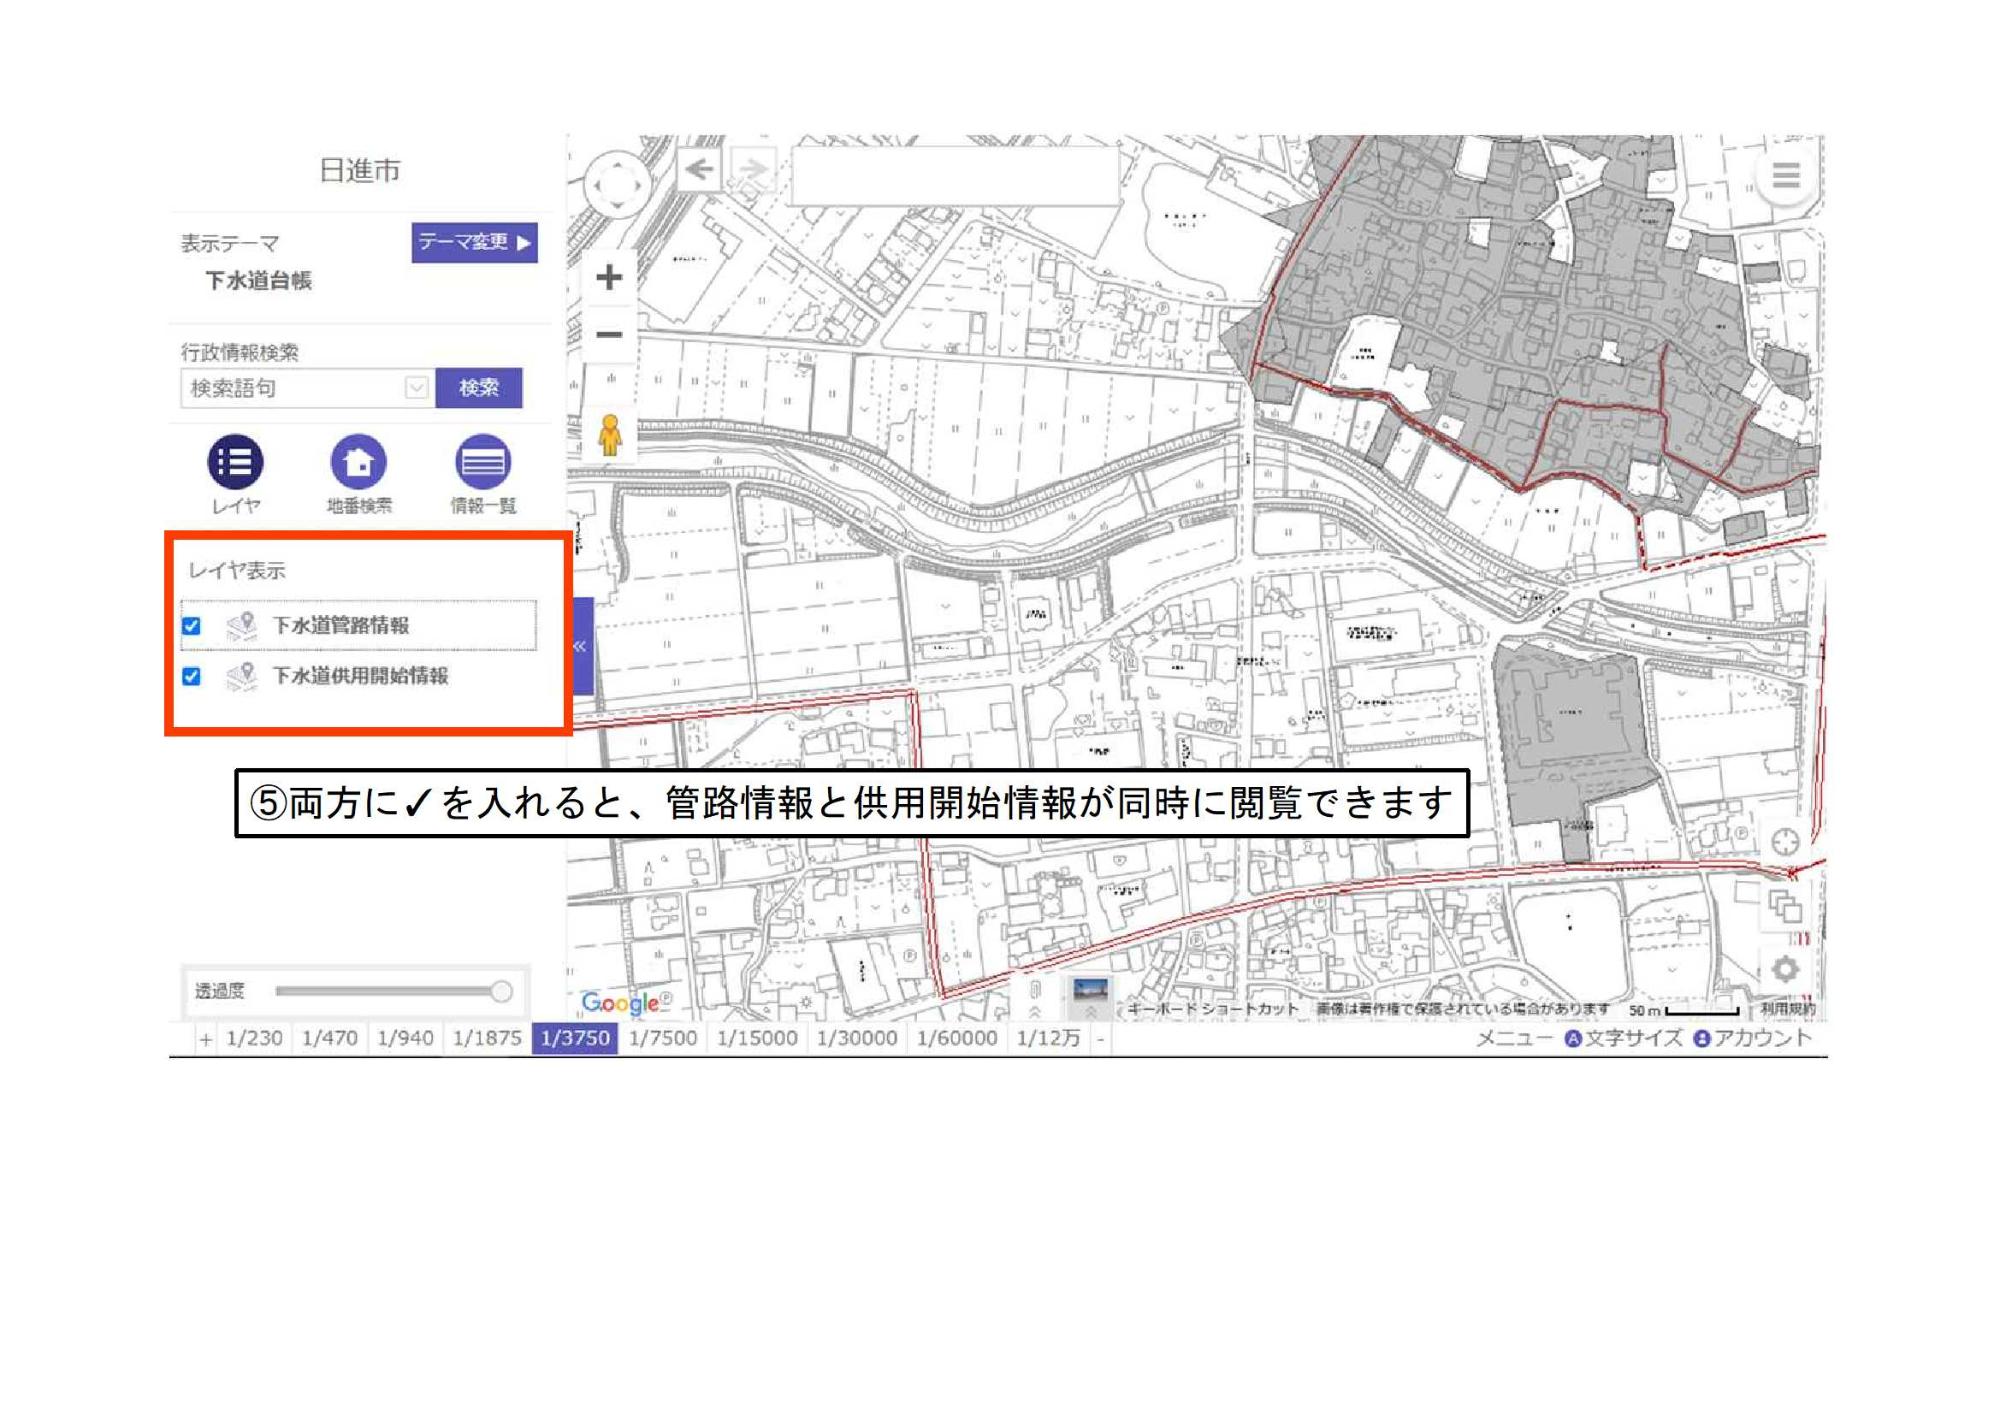Viewport: 2000px width, 1414px height.
Task: Open the 情報一覧 information list icon
Action: (x=482, y=461)
